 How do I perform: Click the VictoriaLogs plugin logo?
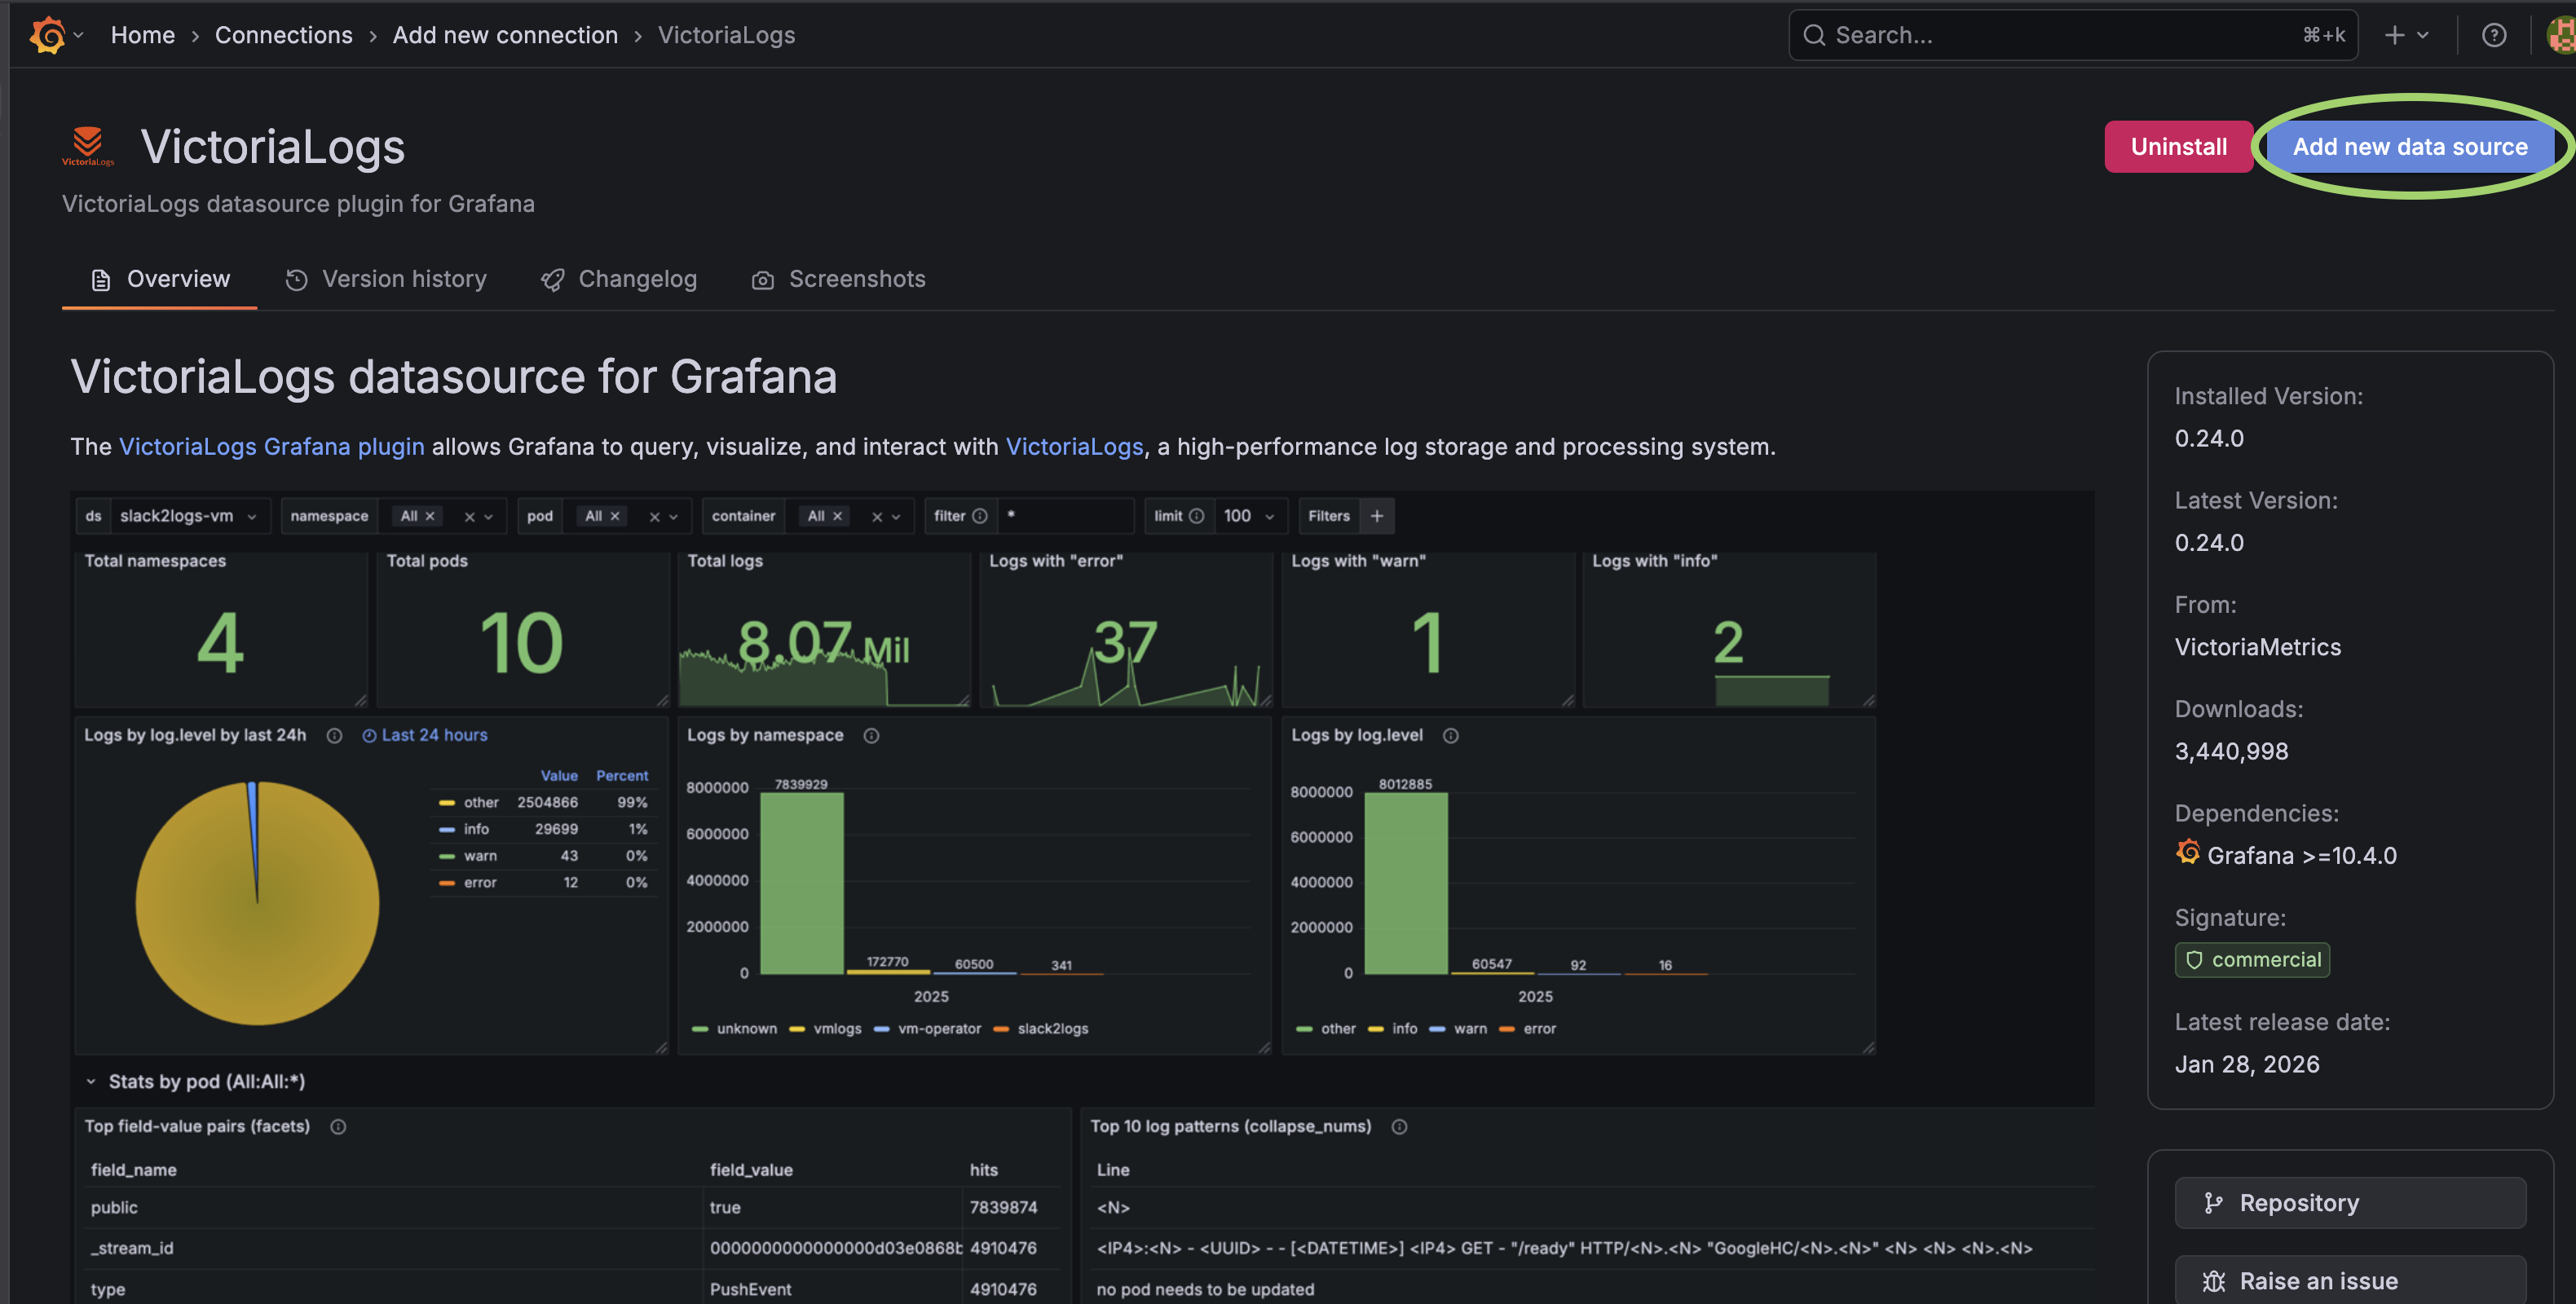tap(88, 146)
